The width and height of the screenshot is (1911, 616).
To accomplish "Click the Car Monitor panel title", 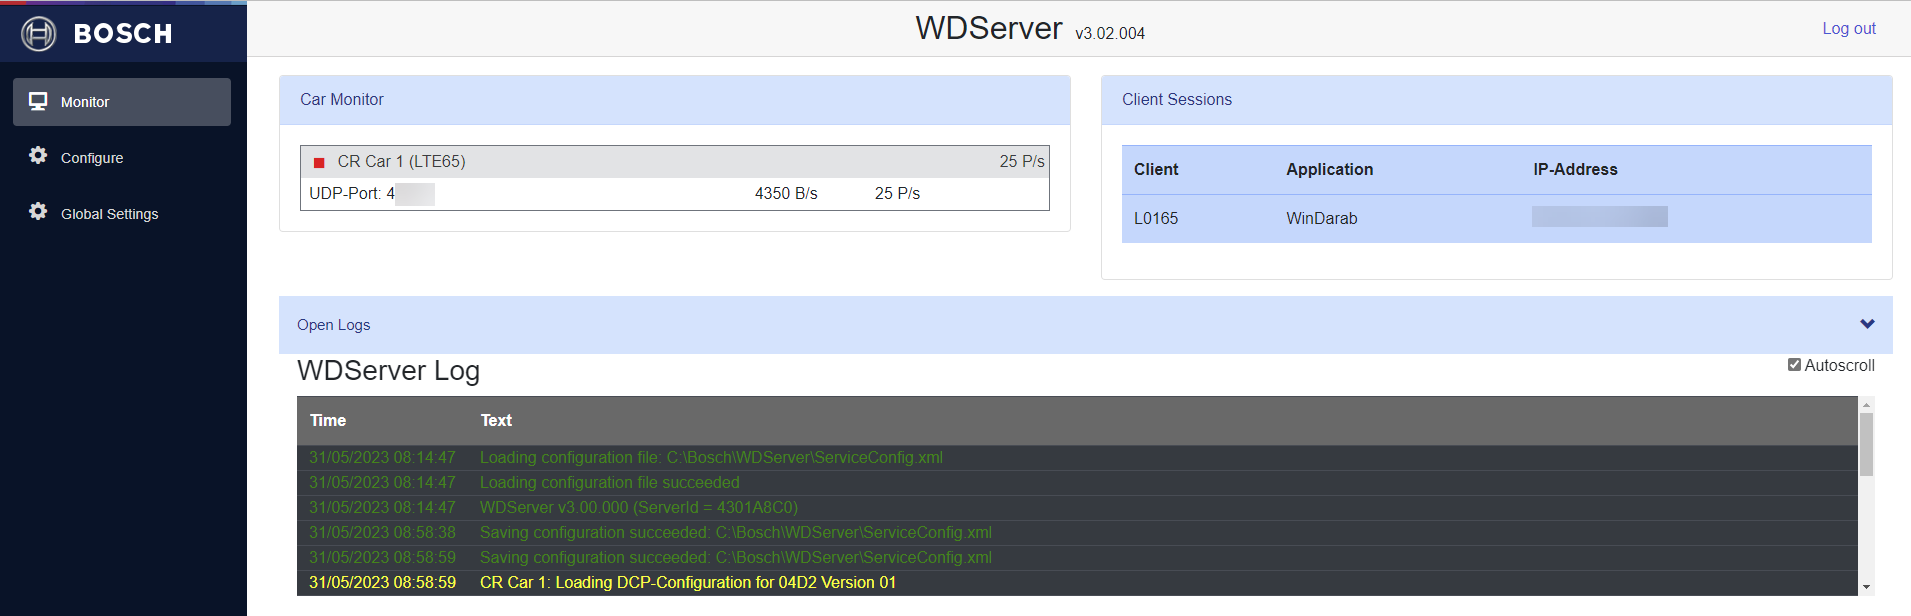I will tap(342, 99).
